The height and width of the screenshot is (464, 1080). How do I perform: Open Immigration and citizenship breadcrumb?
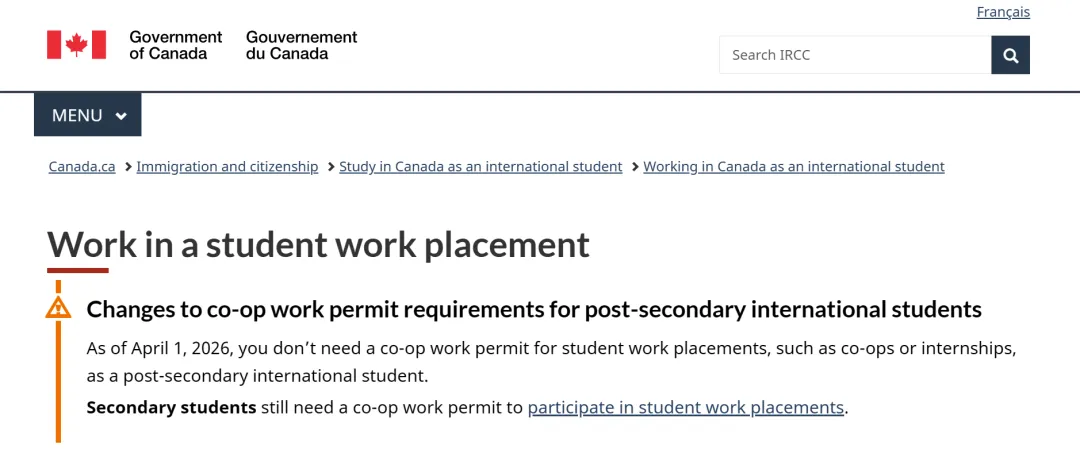click(x=227, y=167)
